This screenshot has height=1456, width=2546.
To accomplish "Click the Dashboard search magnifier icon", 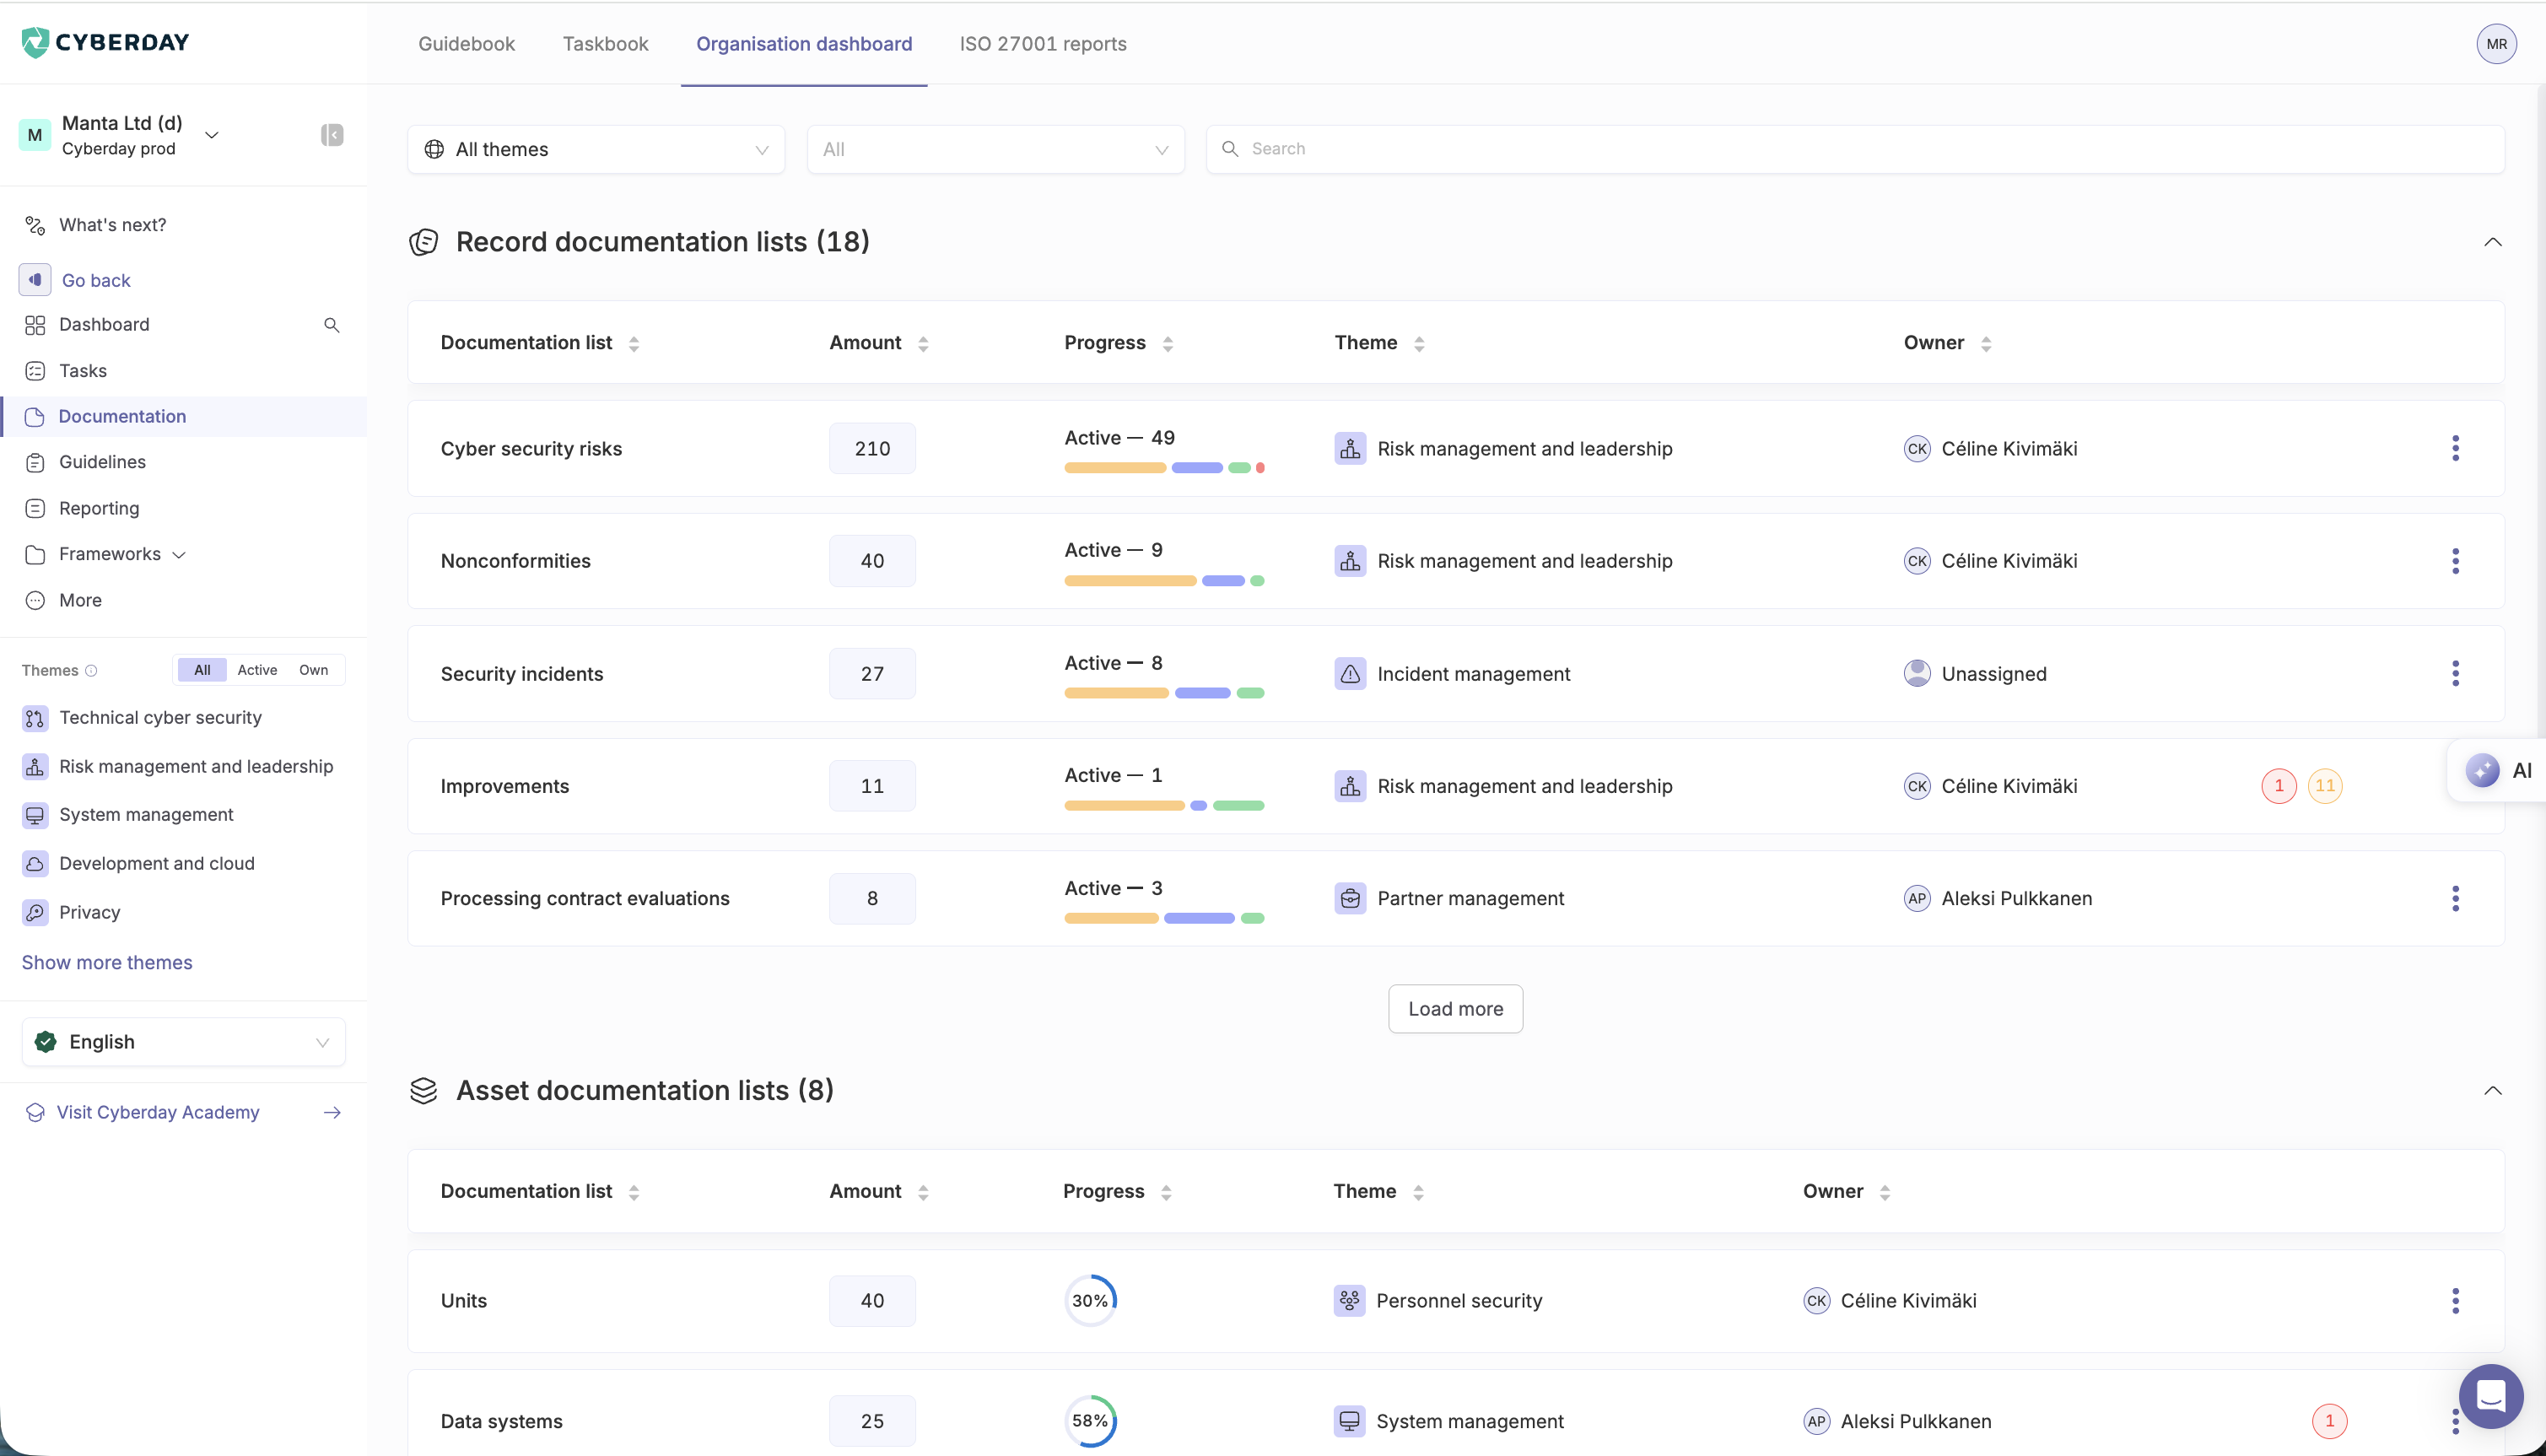I will pos(332,325).
